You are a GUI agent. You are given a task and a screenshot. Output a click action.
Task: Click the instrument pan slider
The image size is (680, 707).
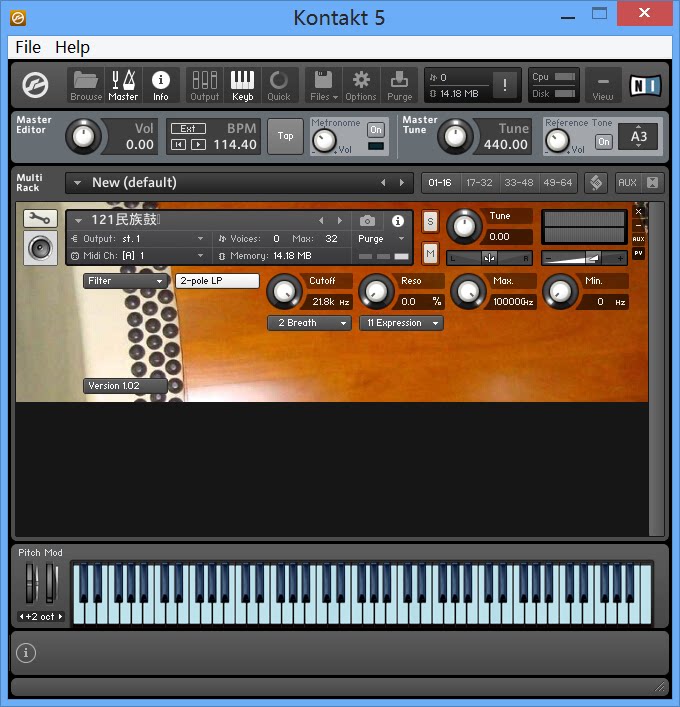(x=489, y=258)
